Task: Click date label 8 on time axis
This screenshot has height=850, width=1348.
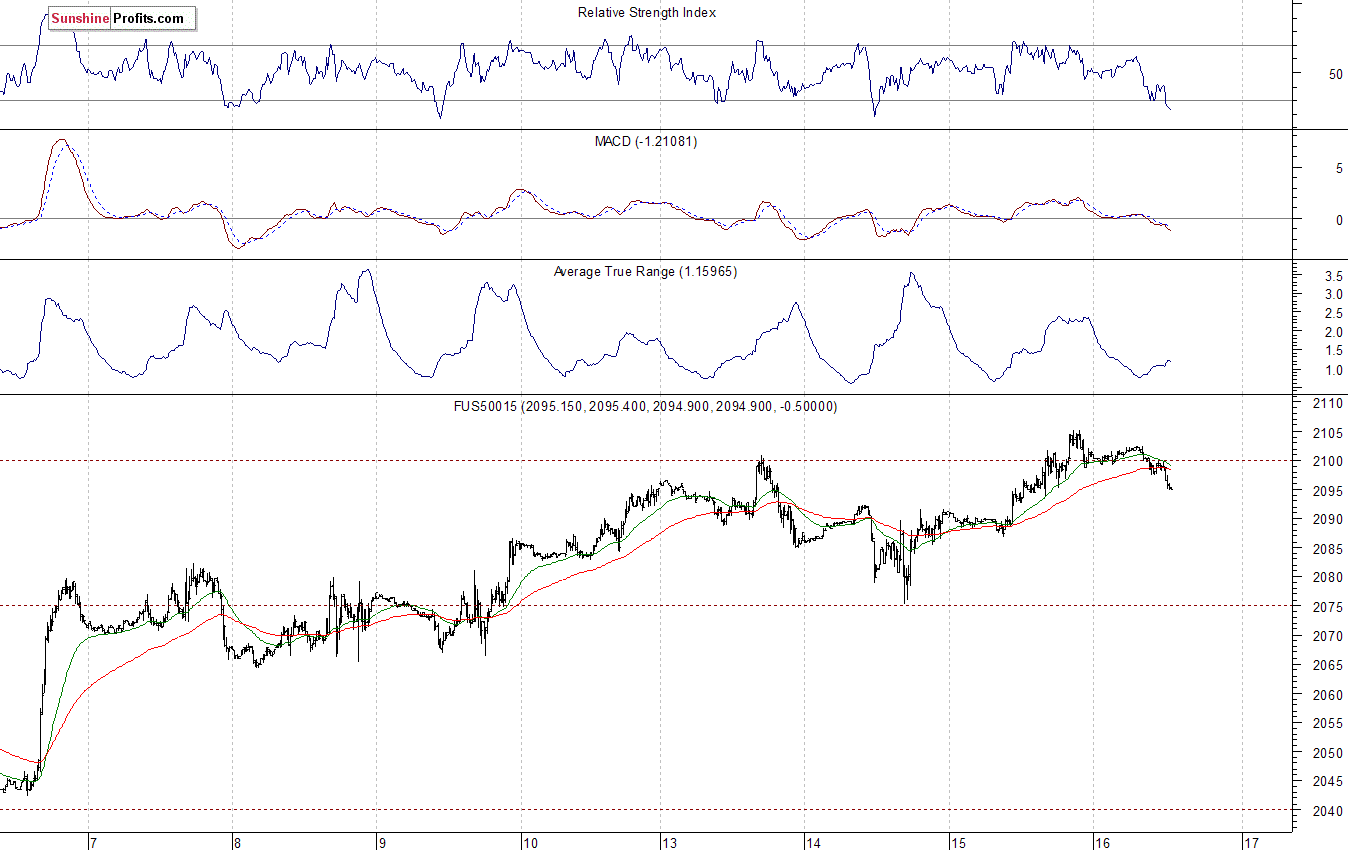Action: click(x=237, y=843)
